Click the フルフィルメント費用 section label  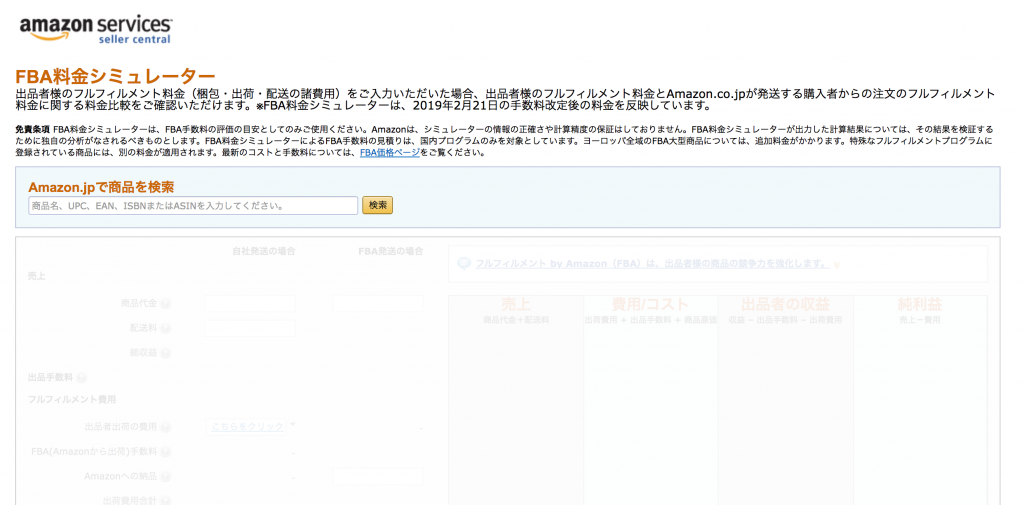[x=72, y=399]
